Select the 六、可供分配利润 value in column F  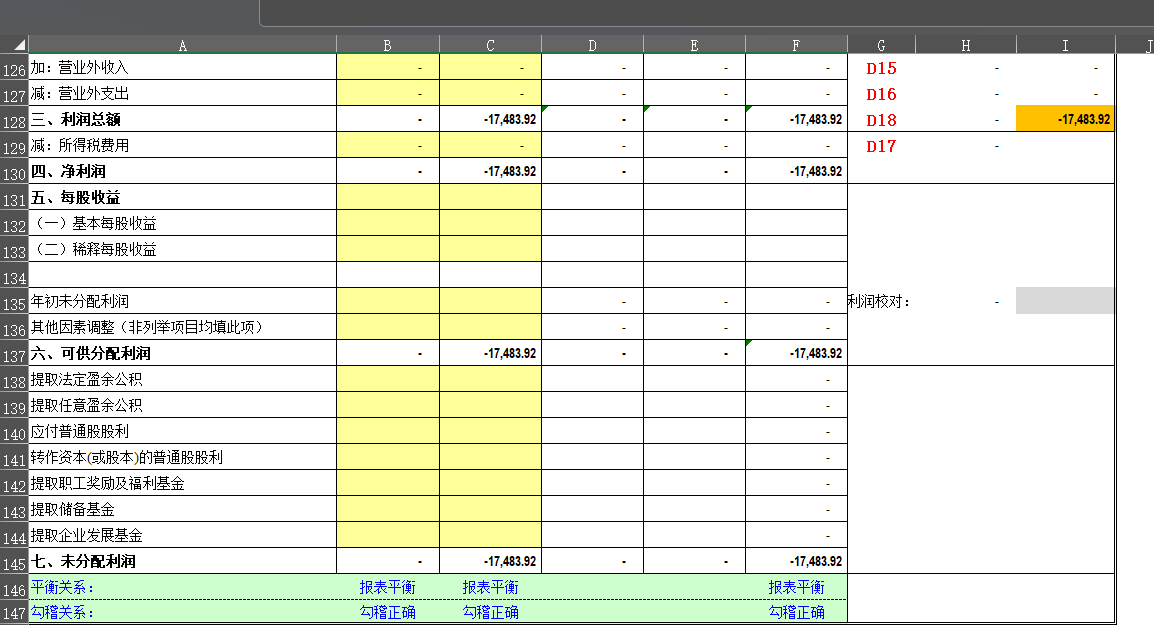coord(796,353)
